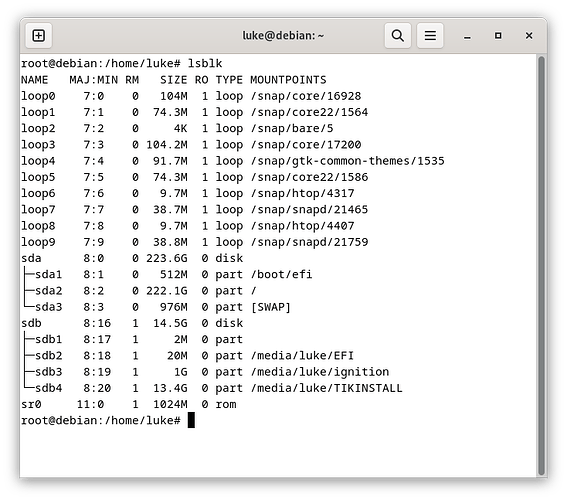
Task: Click the /snap/snapd/21465 mount path
Action: point(309,210)
